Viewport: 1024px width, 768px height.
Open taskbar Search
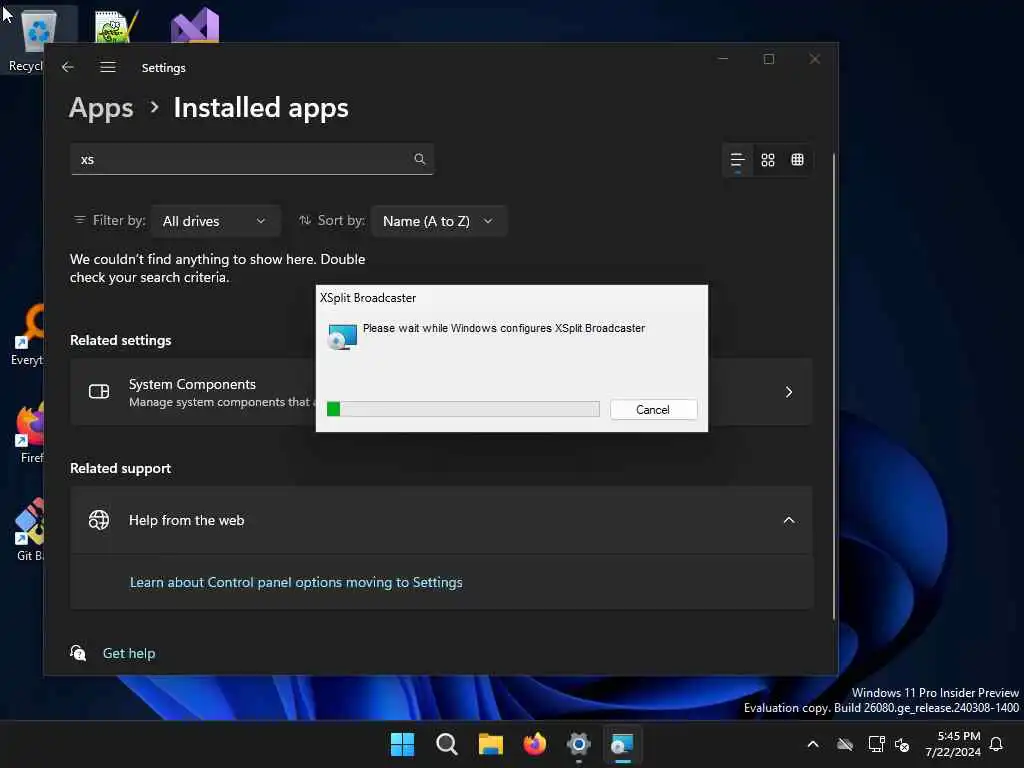coord(447,744)
